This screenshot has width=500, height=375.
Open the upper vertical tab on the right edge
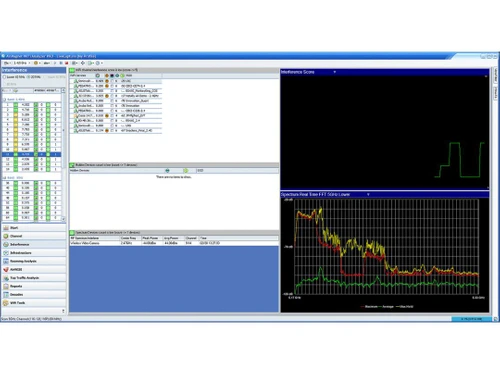[495, 75]
